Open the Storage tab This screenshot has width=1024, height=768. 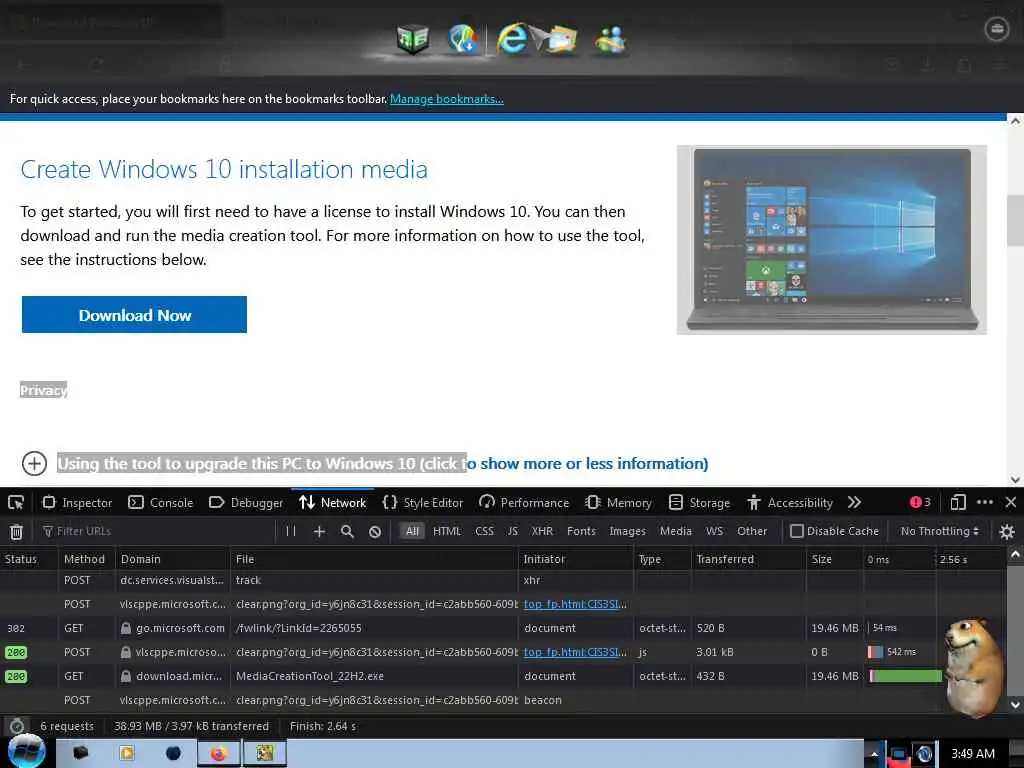(699, 502)
